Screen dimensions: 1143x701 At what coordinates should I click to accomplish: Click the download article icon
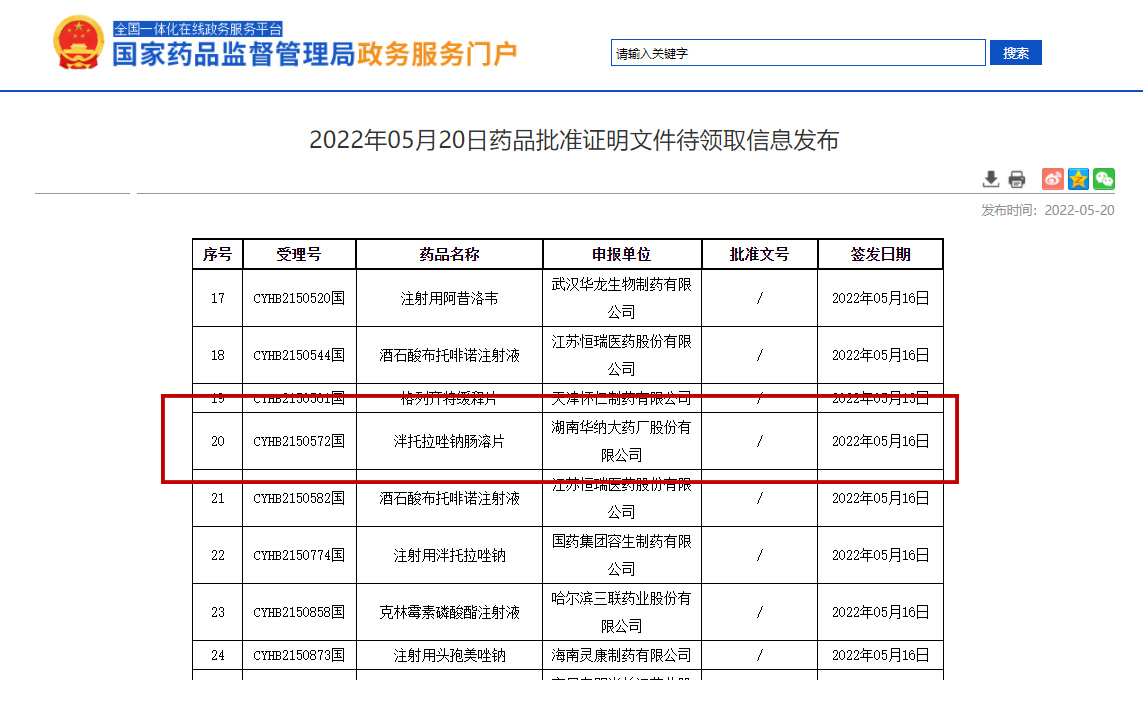tap(991, 179)
